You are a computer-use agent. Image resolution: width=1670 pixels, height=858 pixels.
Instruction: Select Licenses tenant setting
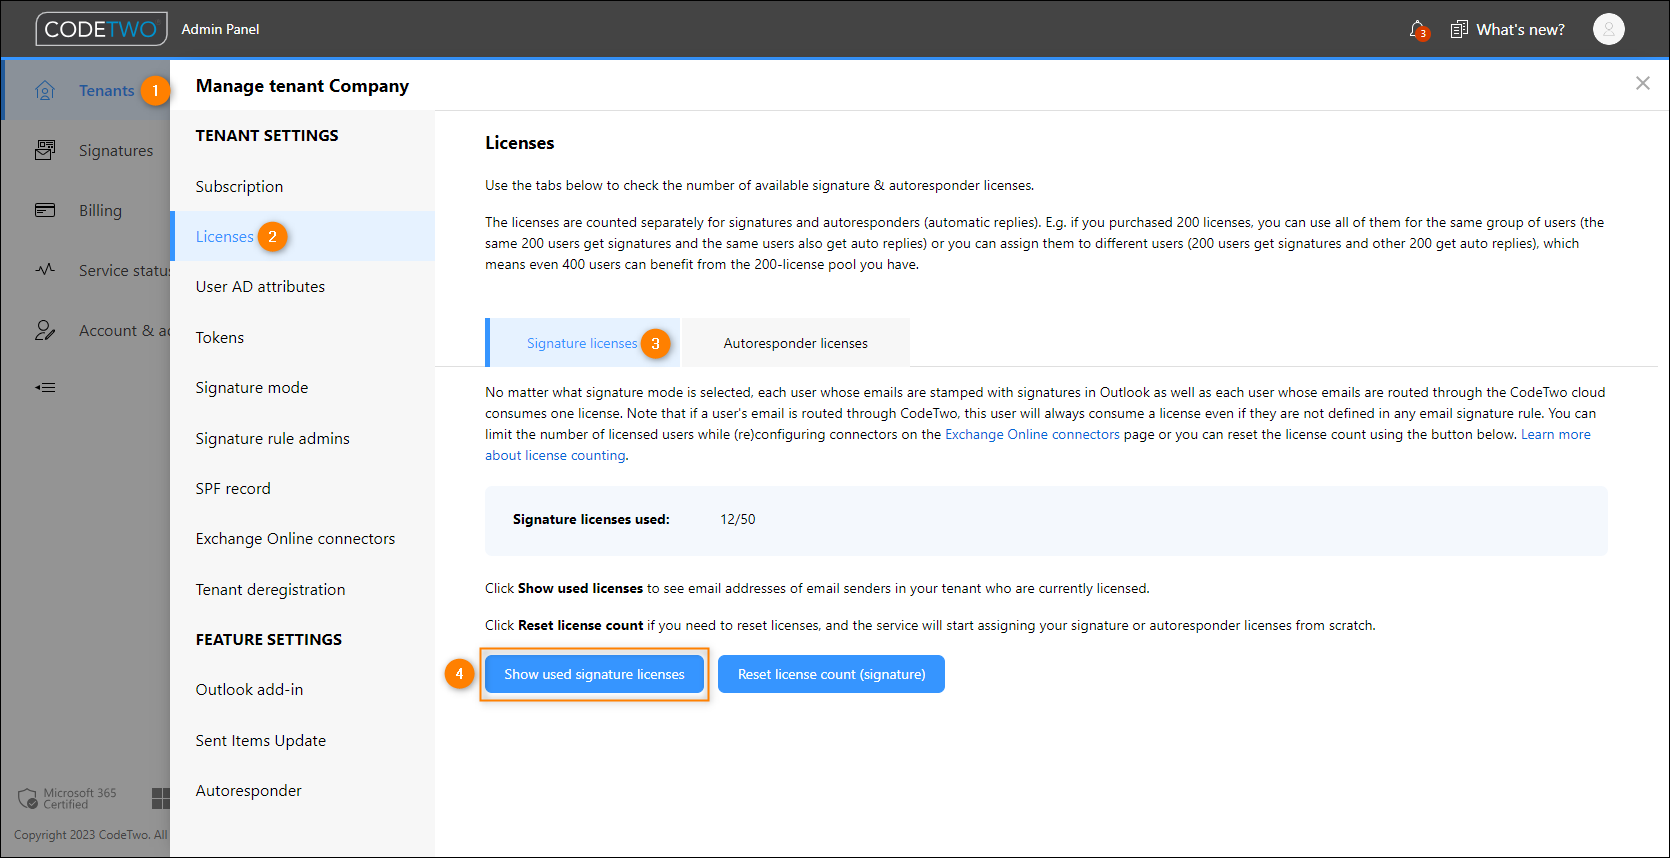point(224,236)
